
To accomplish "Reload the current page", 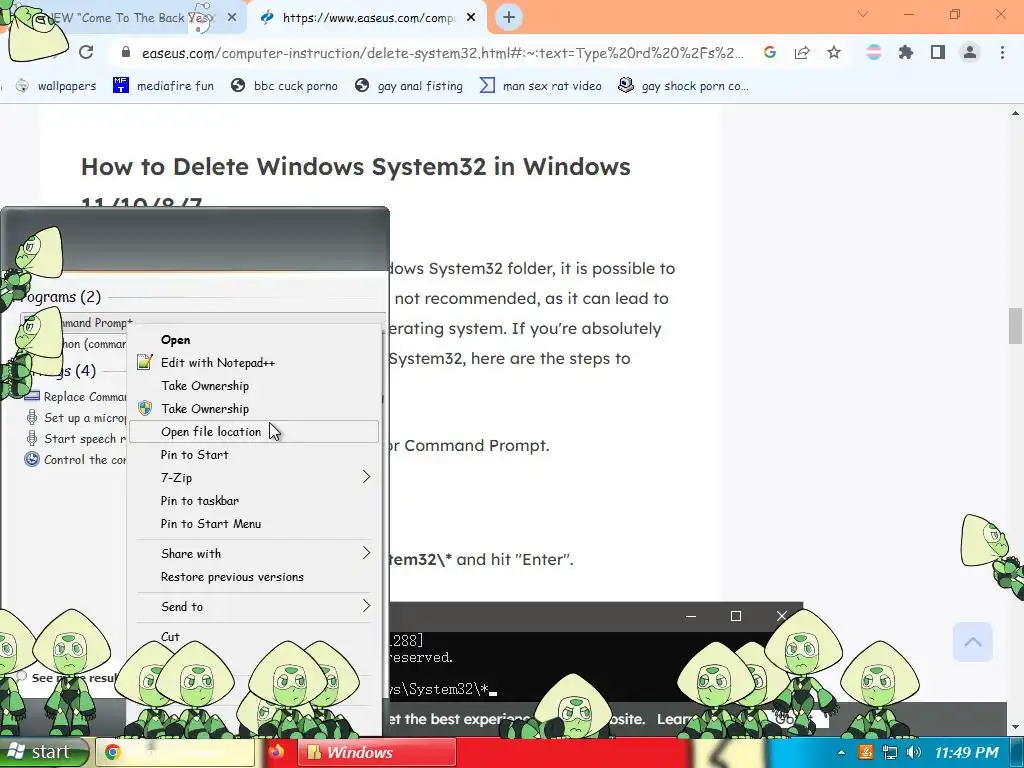I will [x=86, y=52].
